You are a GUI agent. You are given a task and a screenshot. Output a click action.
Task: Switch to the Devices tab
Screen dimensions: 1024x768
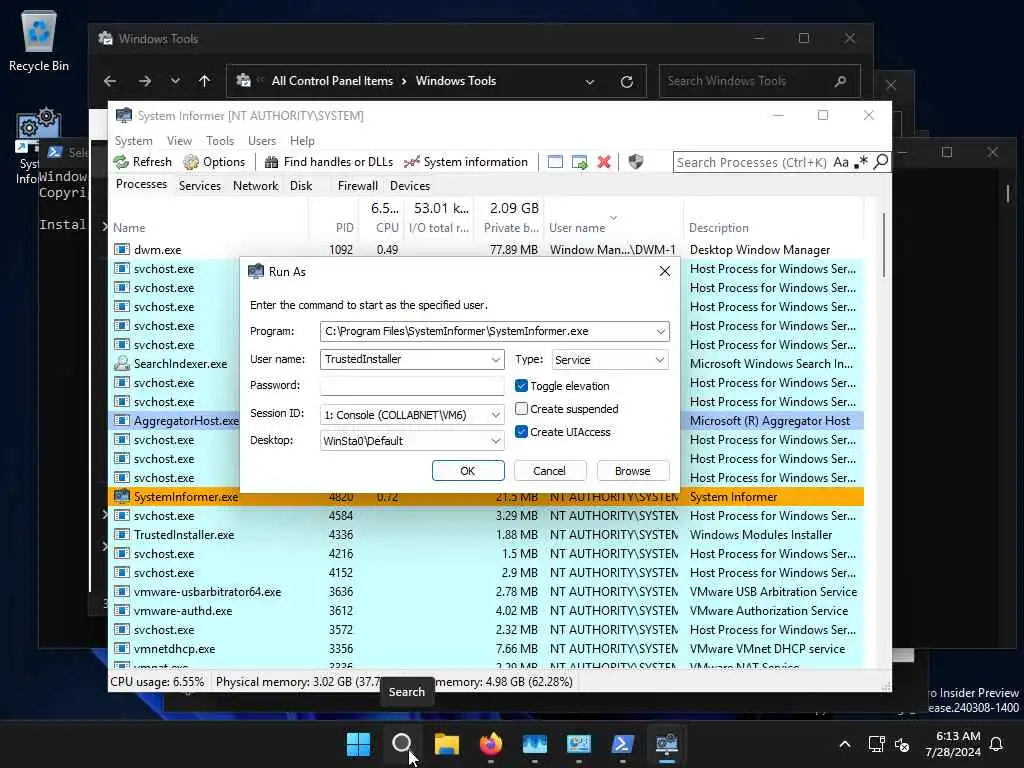click(x=409, y=185)
